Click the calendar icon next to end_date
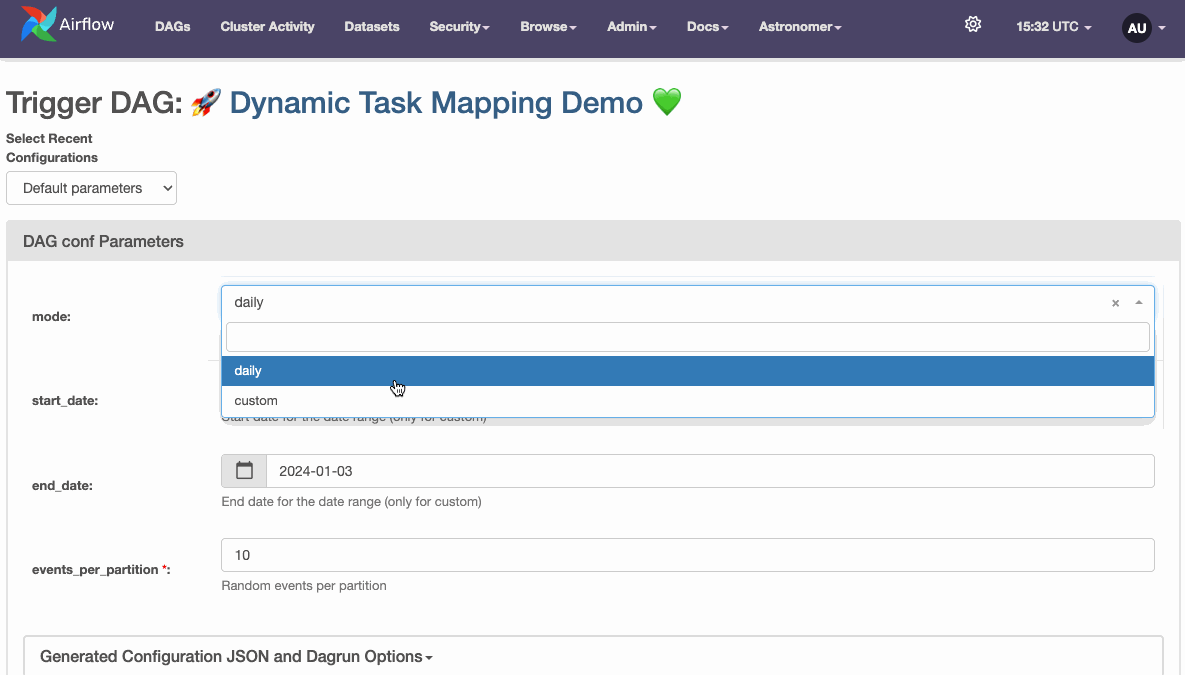The image size is (1185, 675). pos(243,469)
